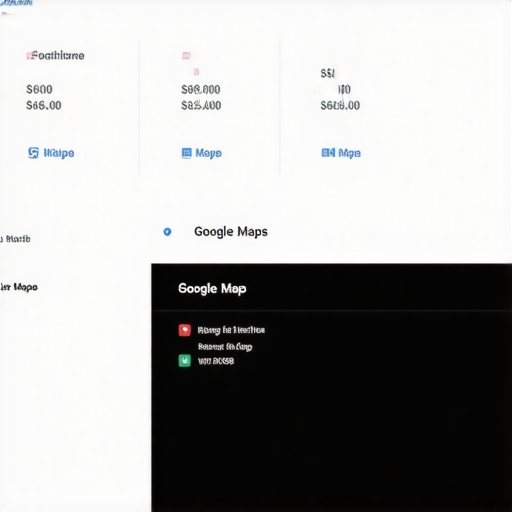Select the Google Maps heading text
The height and width of the screenshot is (512, 512).
coord(231,232)
